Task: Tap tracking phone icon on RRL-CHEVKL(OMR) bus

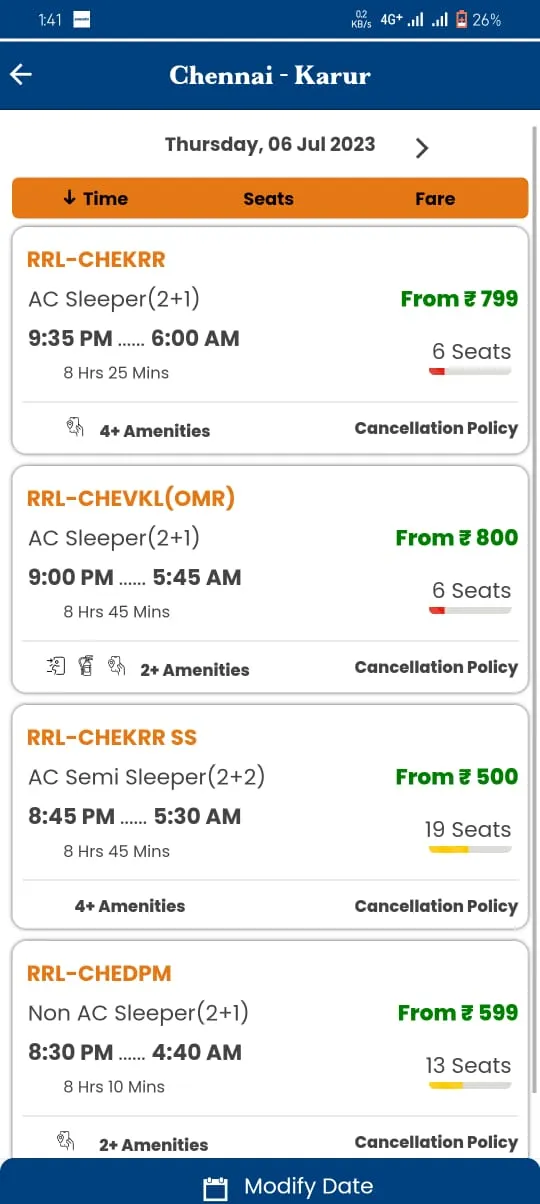Action: tap(117, 666)
